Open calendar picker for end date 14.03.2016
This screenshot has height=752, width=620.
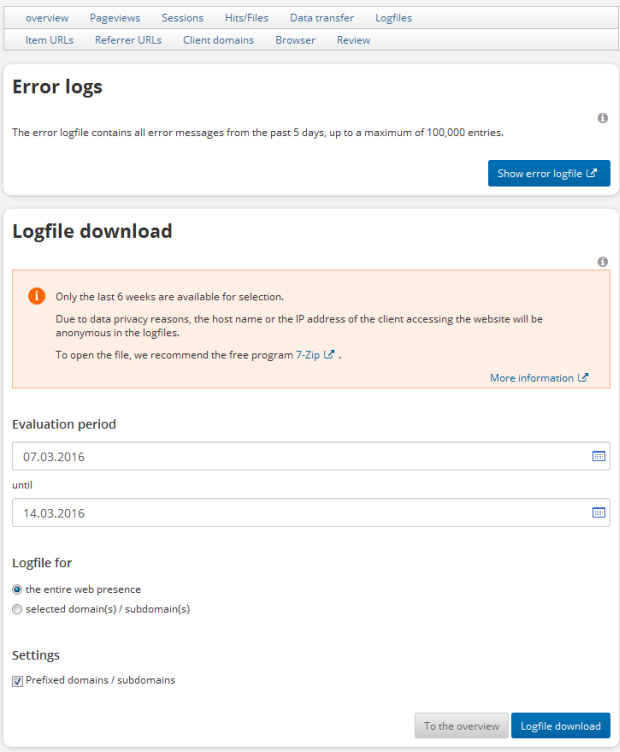[x=598, y=513]
